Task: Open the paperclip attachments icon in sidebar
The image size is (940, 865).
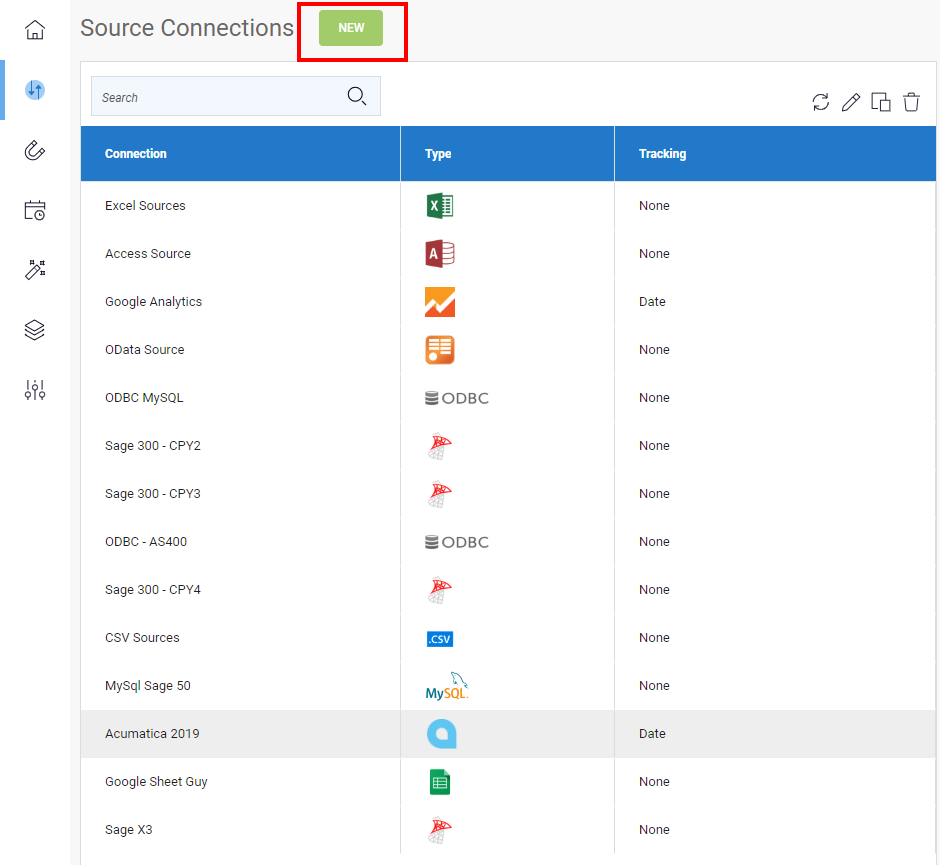Action: pos(35,150)
